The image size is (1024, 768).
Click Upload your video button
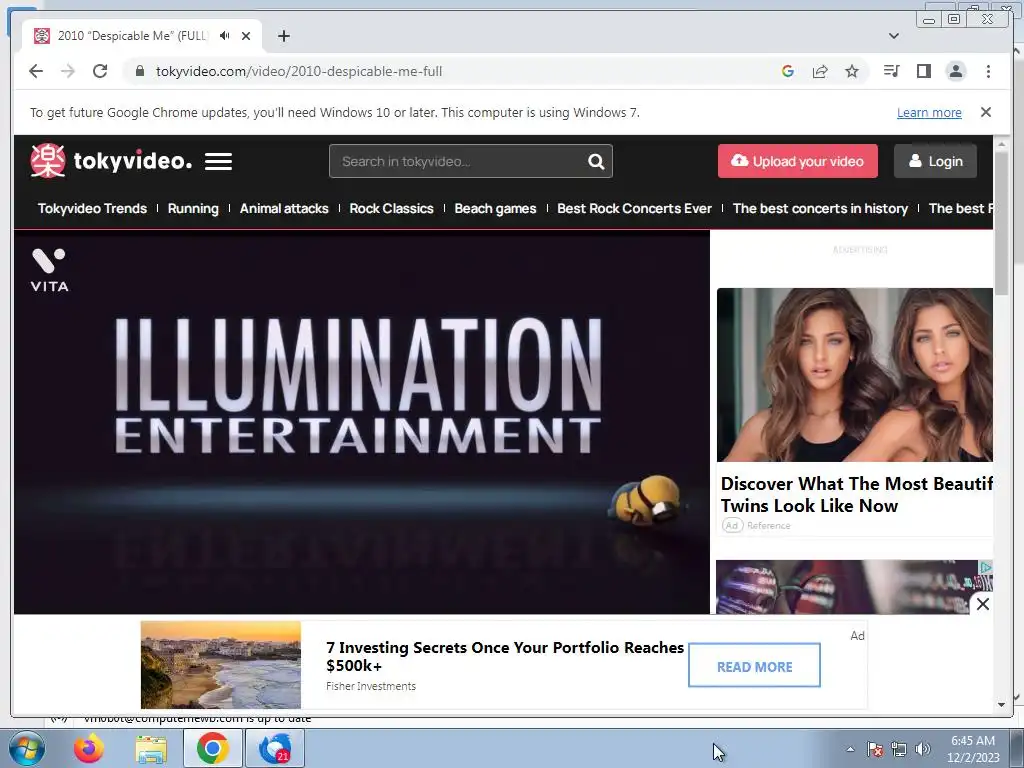(x=797, y=161)
